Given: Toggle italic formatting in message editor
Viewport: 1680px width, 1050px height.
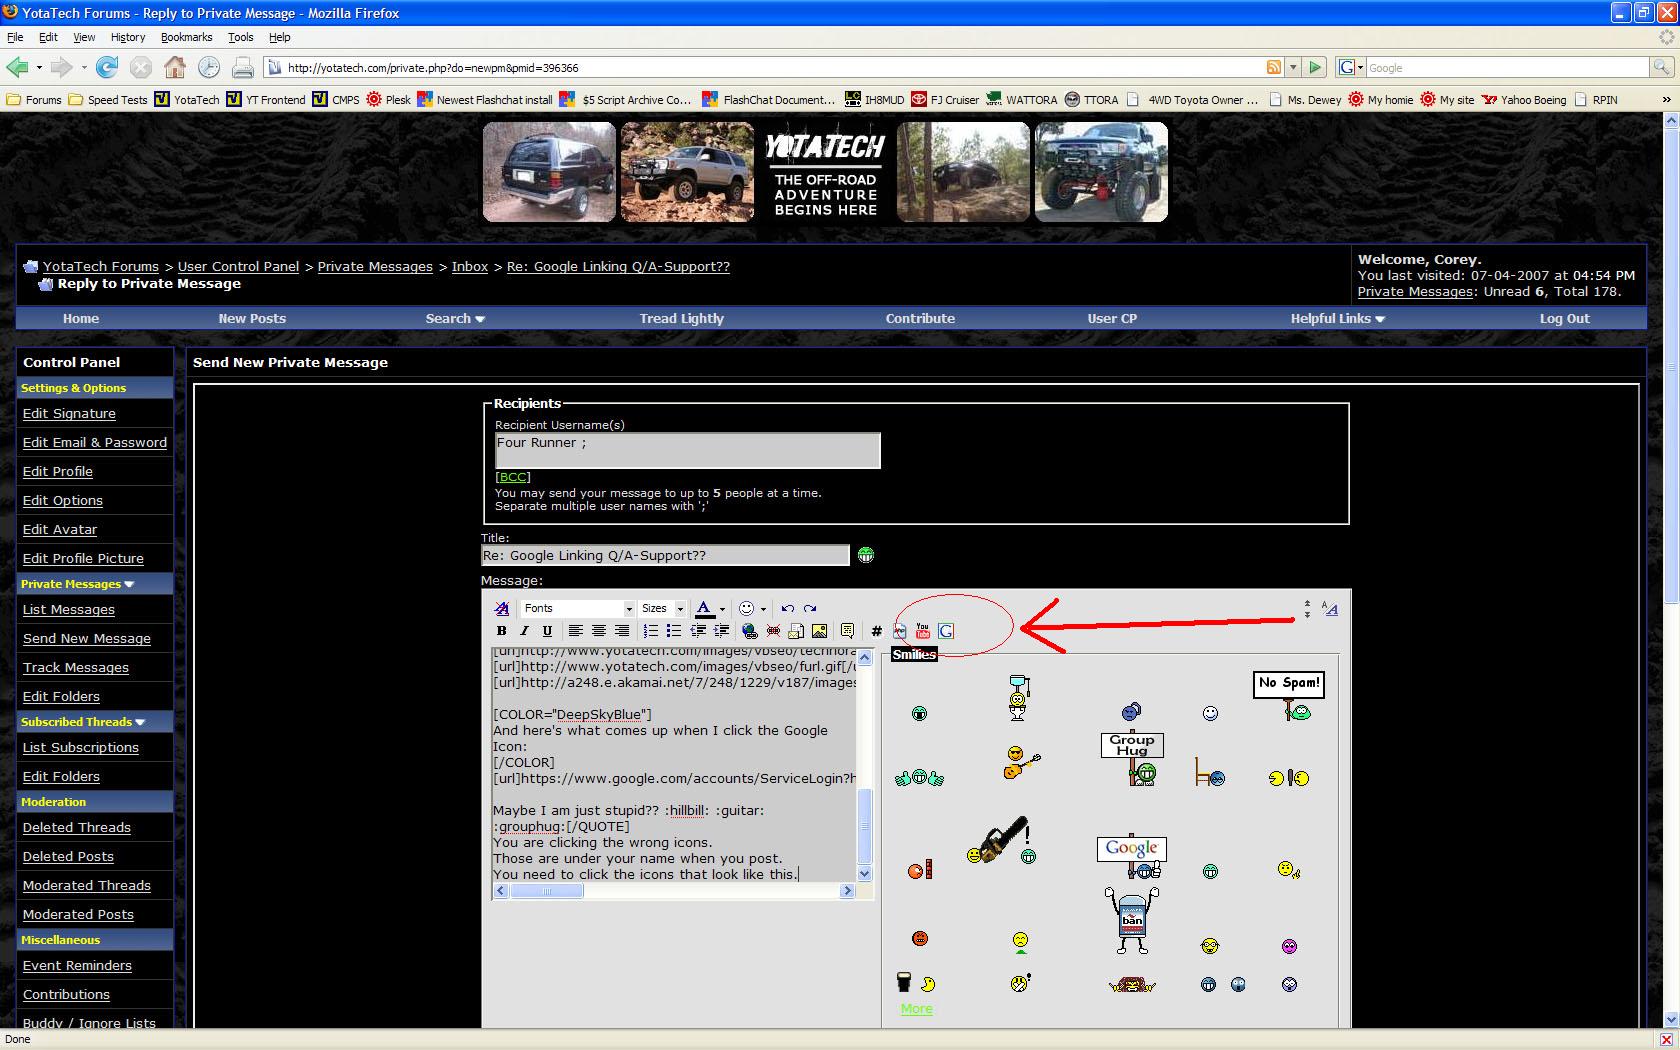Looking at the screenshot, I should pos(524,631).
